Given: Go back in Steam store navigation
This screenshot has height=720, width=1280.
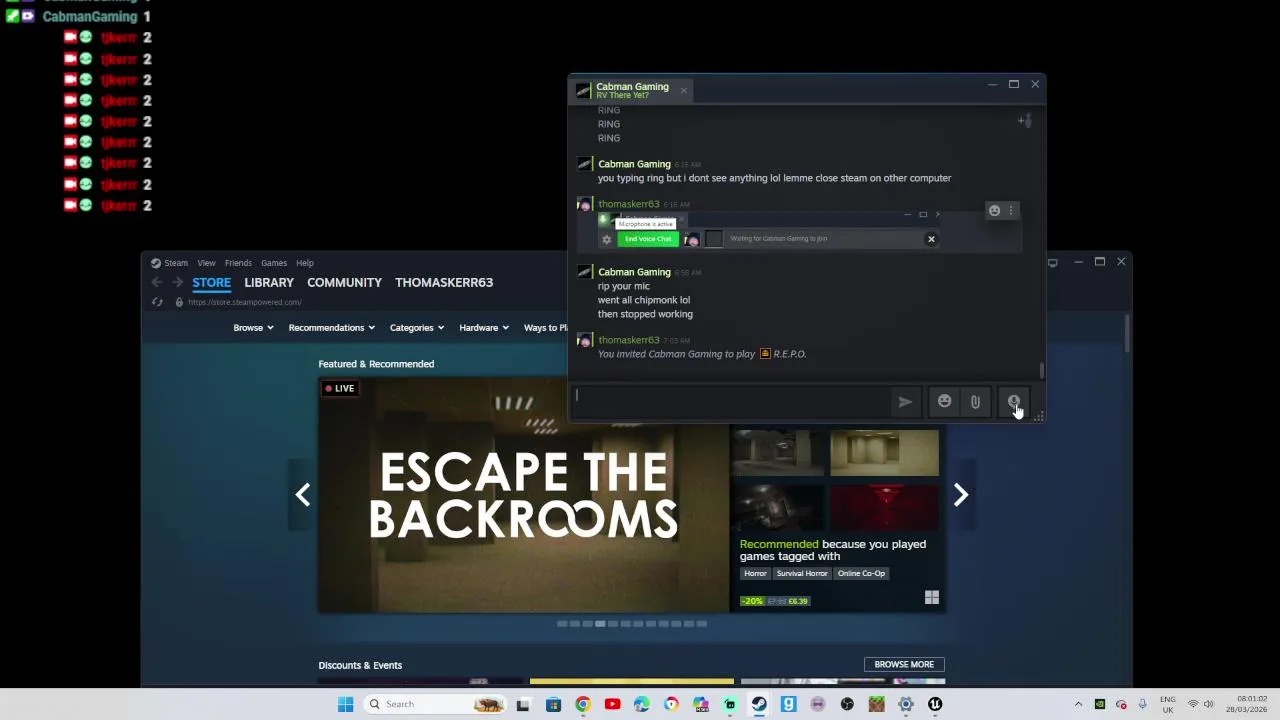Looking at the screenshot, I should pos(157,283).
